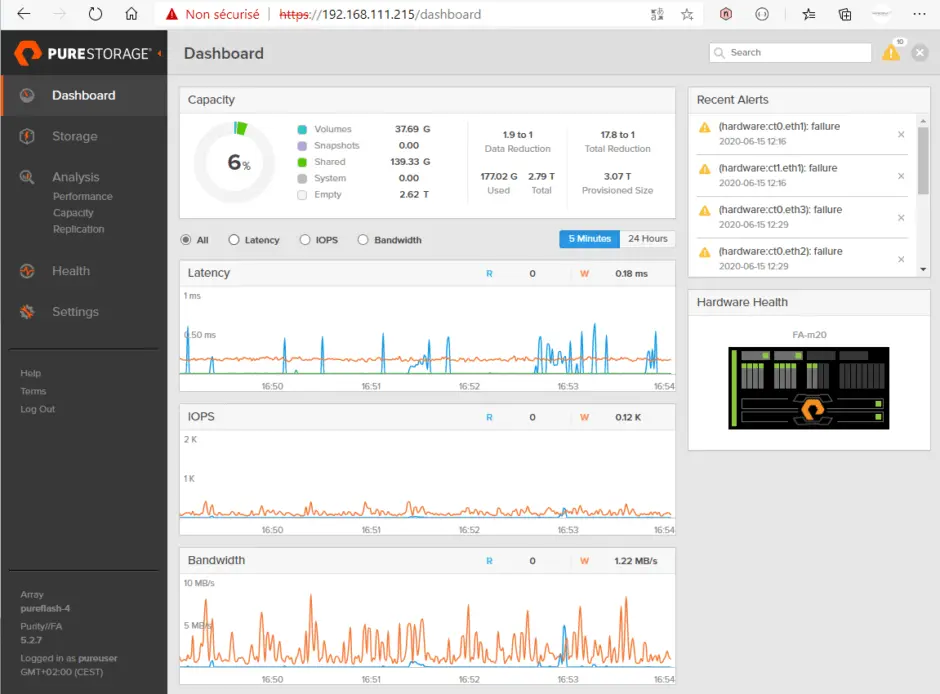This screenshot has height=694, width=940.
Task: Click the alerts warning badge showing 10
Action: click(892, 51)
